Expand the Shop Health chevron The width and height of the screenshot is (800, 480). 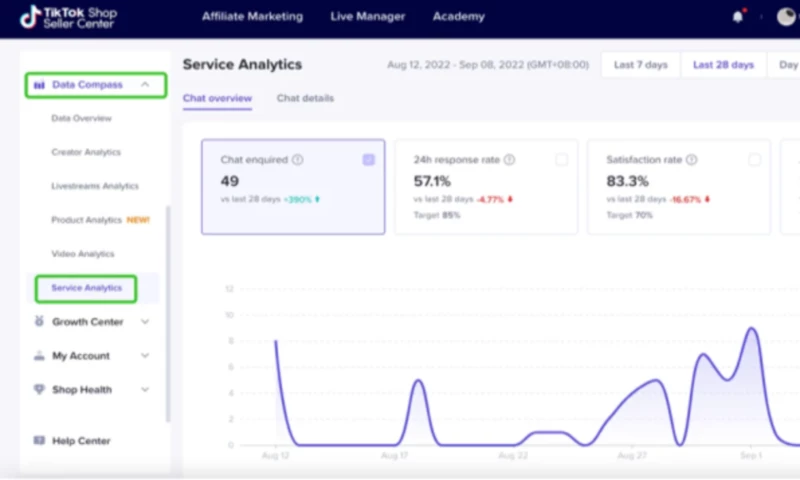coord(145,390)
